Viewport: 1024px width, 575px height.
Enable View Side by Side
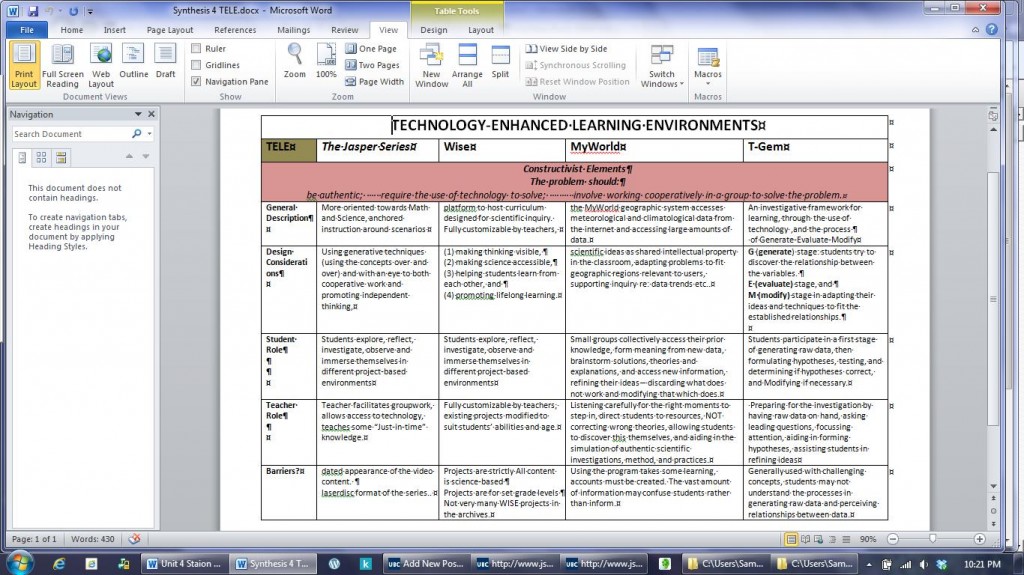click(566, 48)
